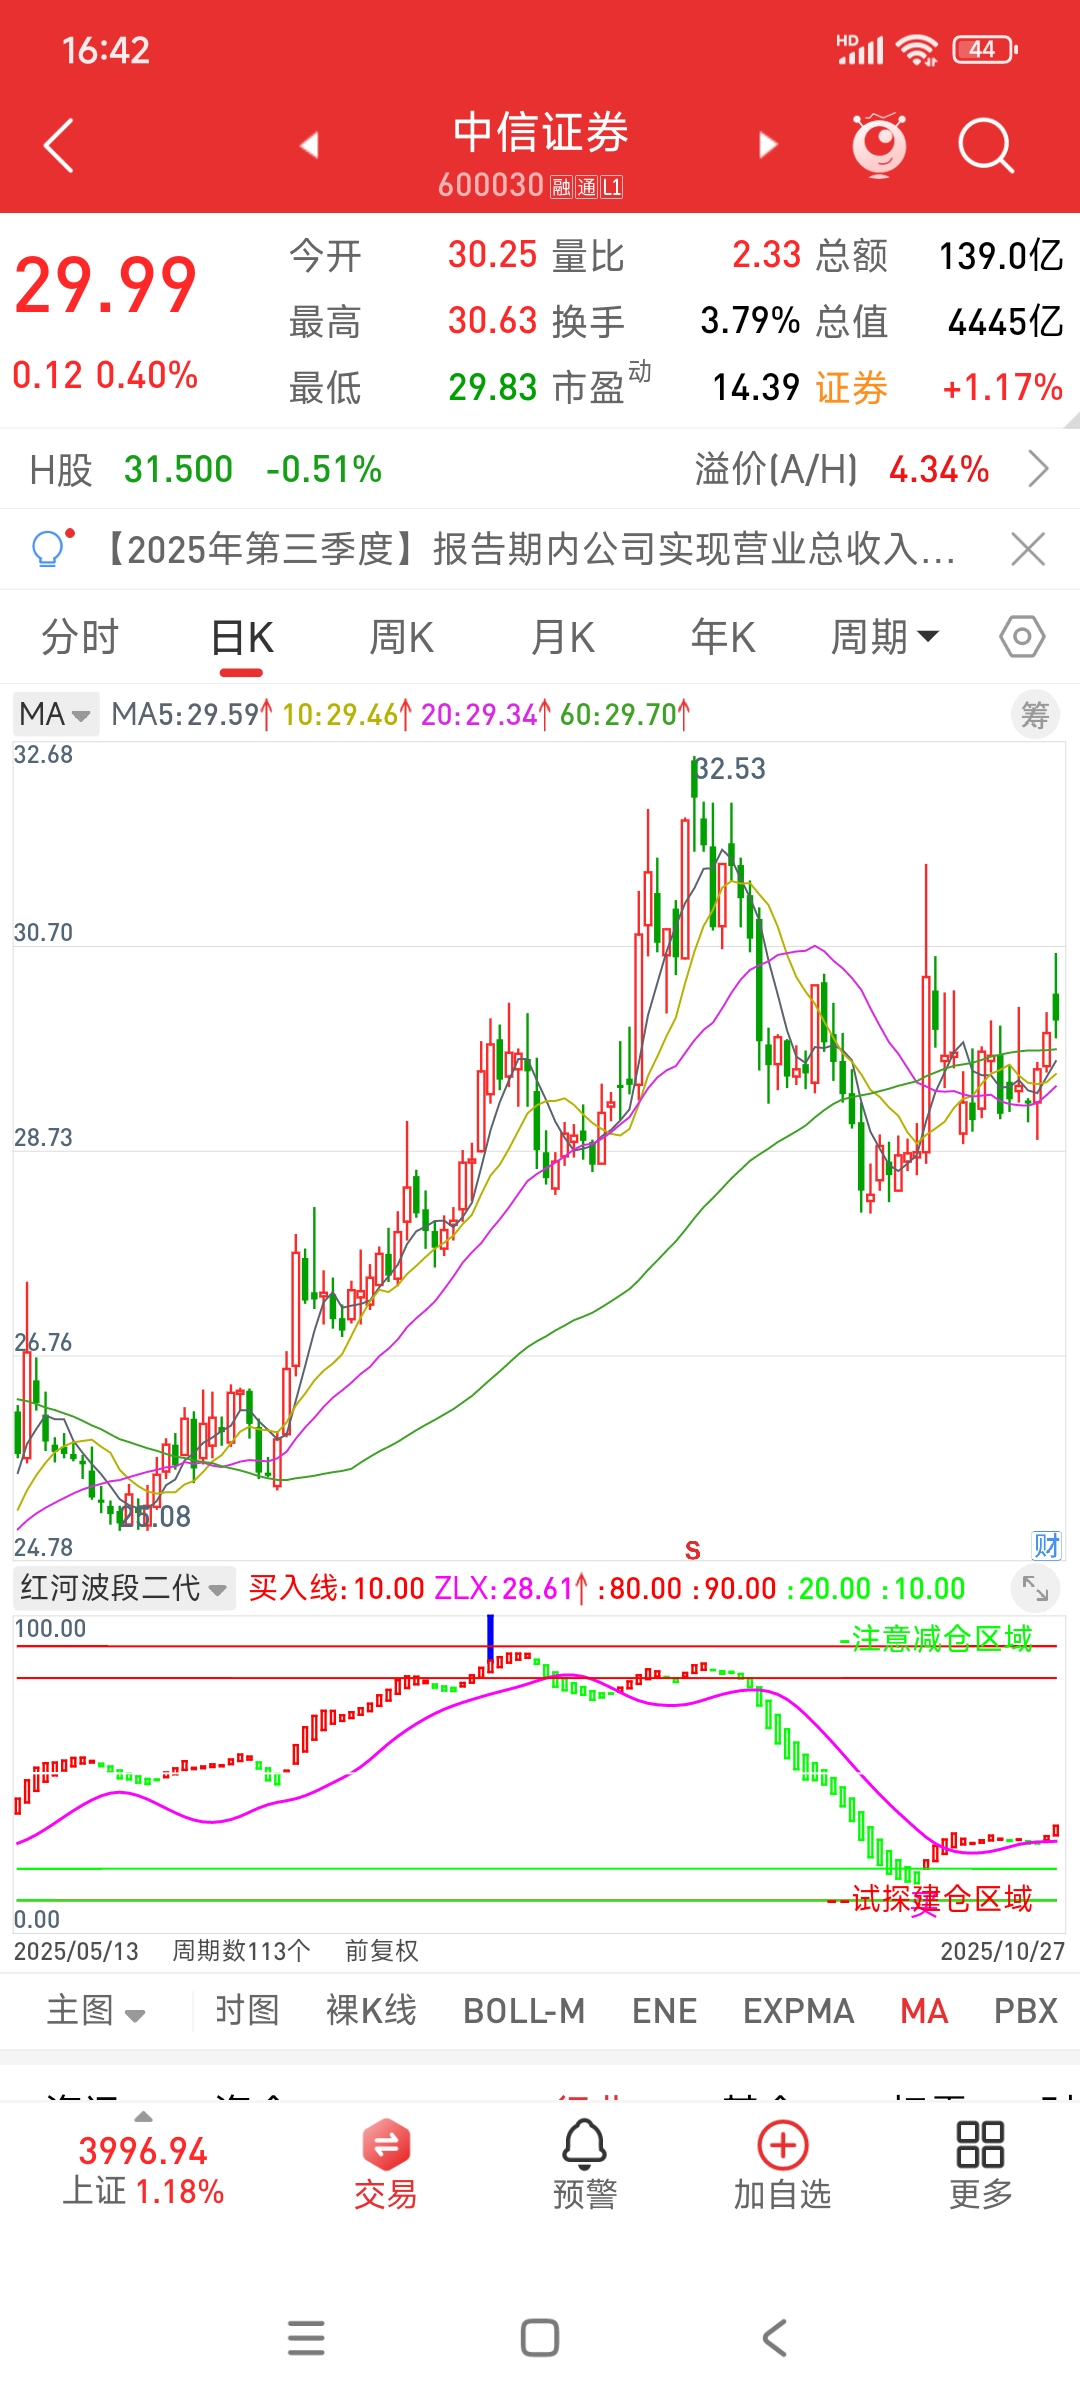Tap the blue signal bar in indicator
The height and width of the screenshot is (2400, 1080).
point(490,1640)
